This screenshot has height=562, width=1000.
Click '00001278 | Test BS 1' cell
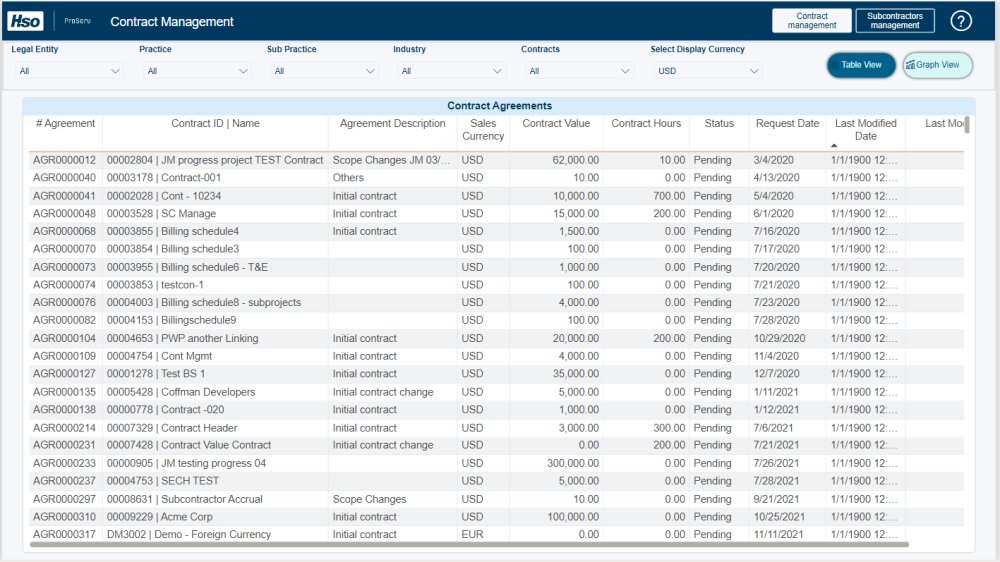tap(156, 374)
